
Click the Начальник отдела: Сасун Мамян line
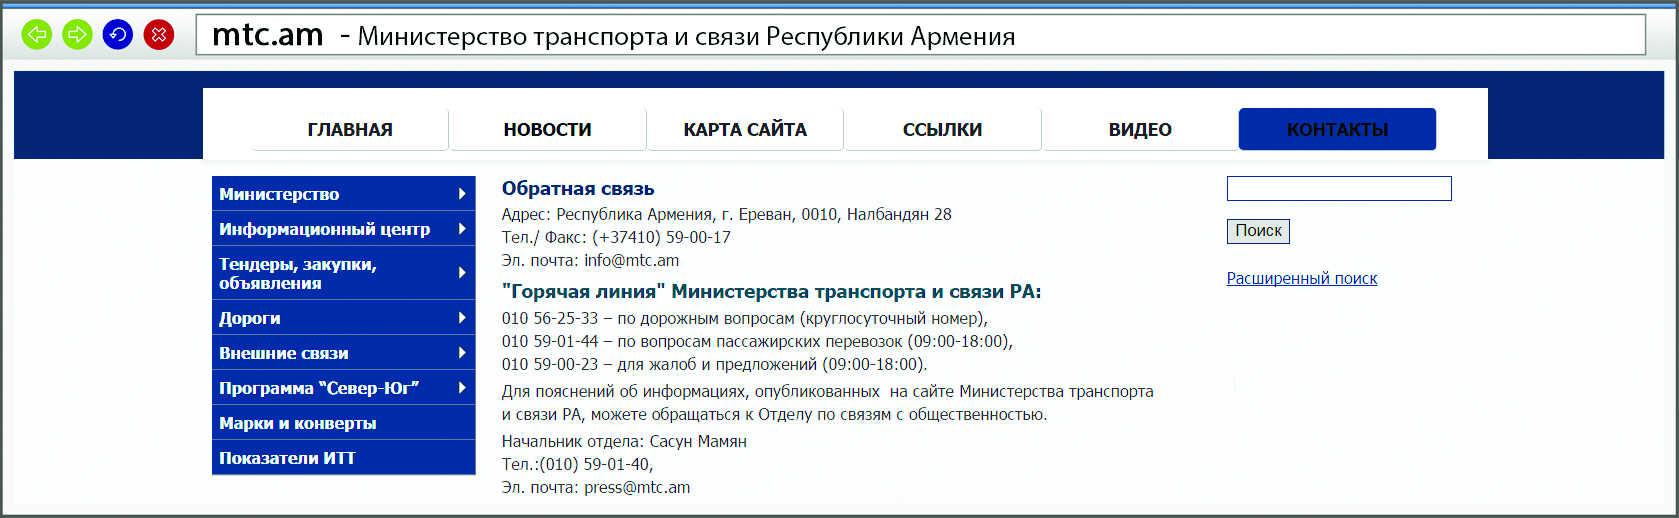click(624, 441)
